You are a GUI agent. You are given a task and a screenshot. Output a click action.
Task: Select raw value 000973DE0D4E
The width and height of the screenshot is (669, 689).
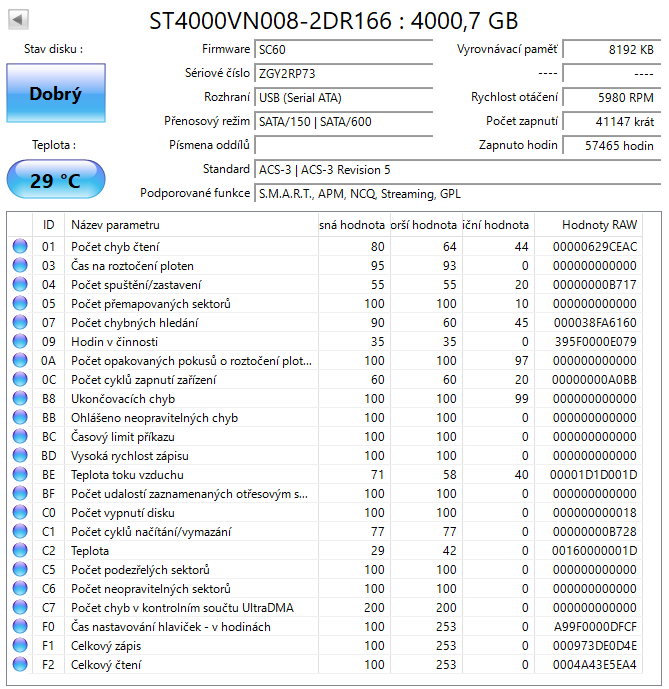point(595,646)
